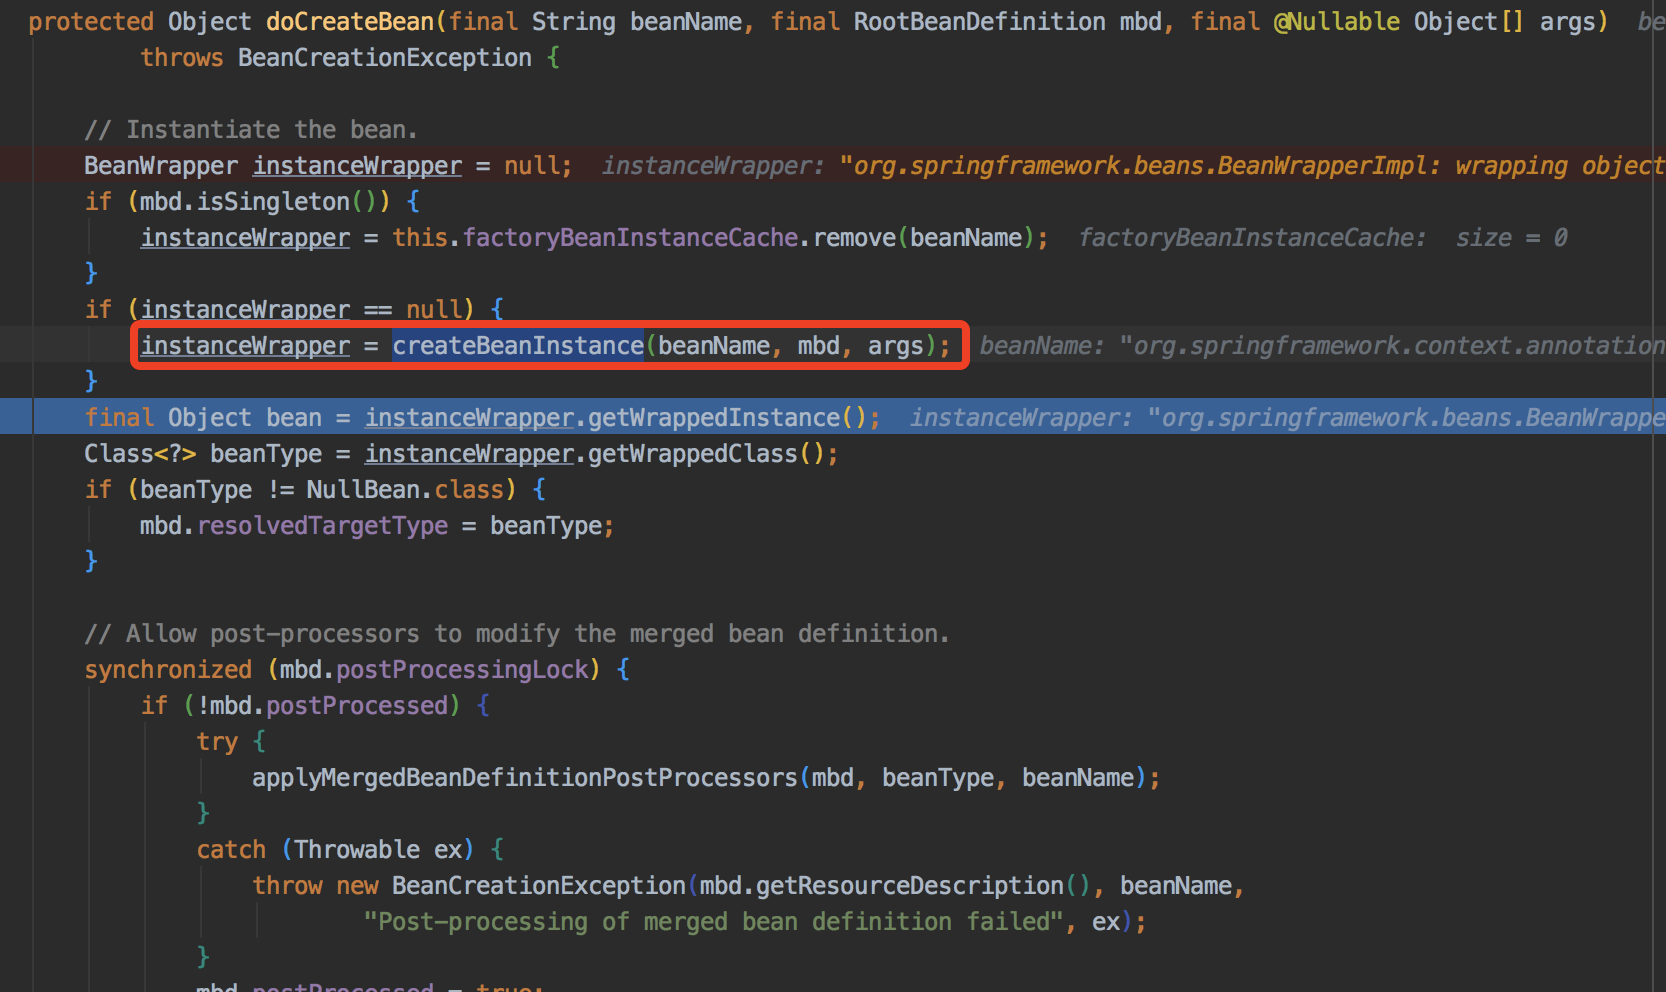Click the 'size = 0' inline debug hint

point(1511,238)
